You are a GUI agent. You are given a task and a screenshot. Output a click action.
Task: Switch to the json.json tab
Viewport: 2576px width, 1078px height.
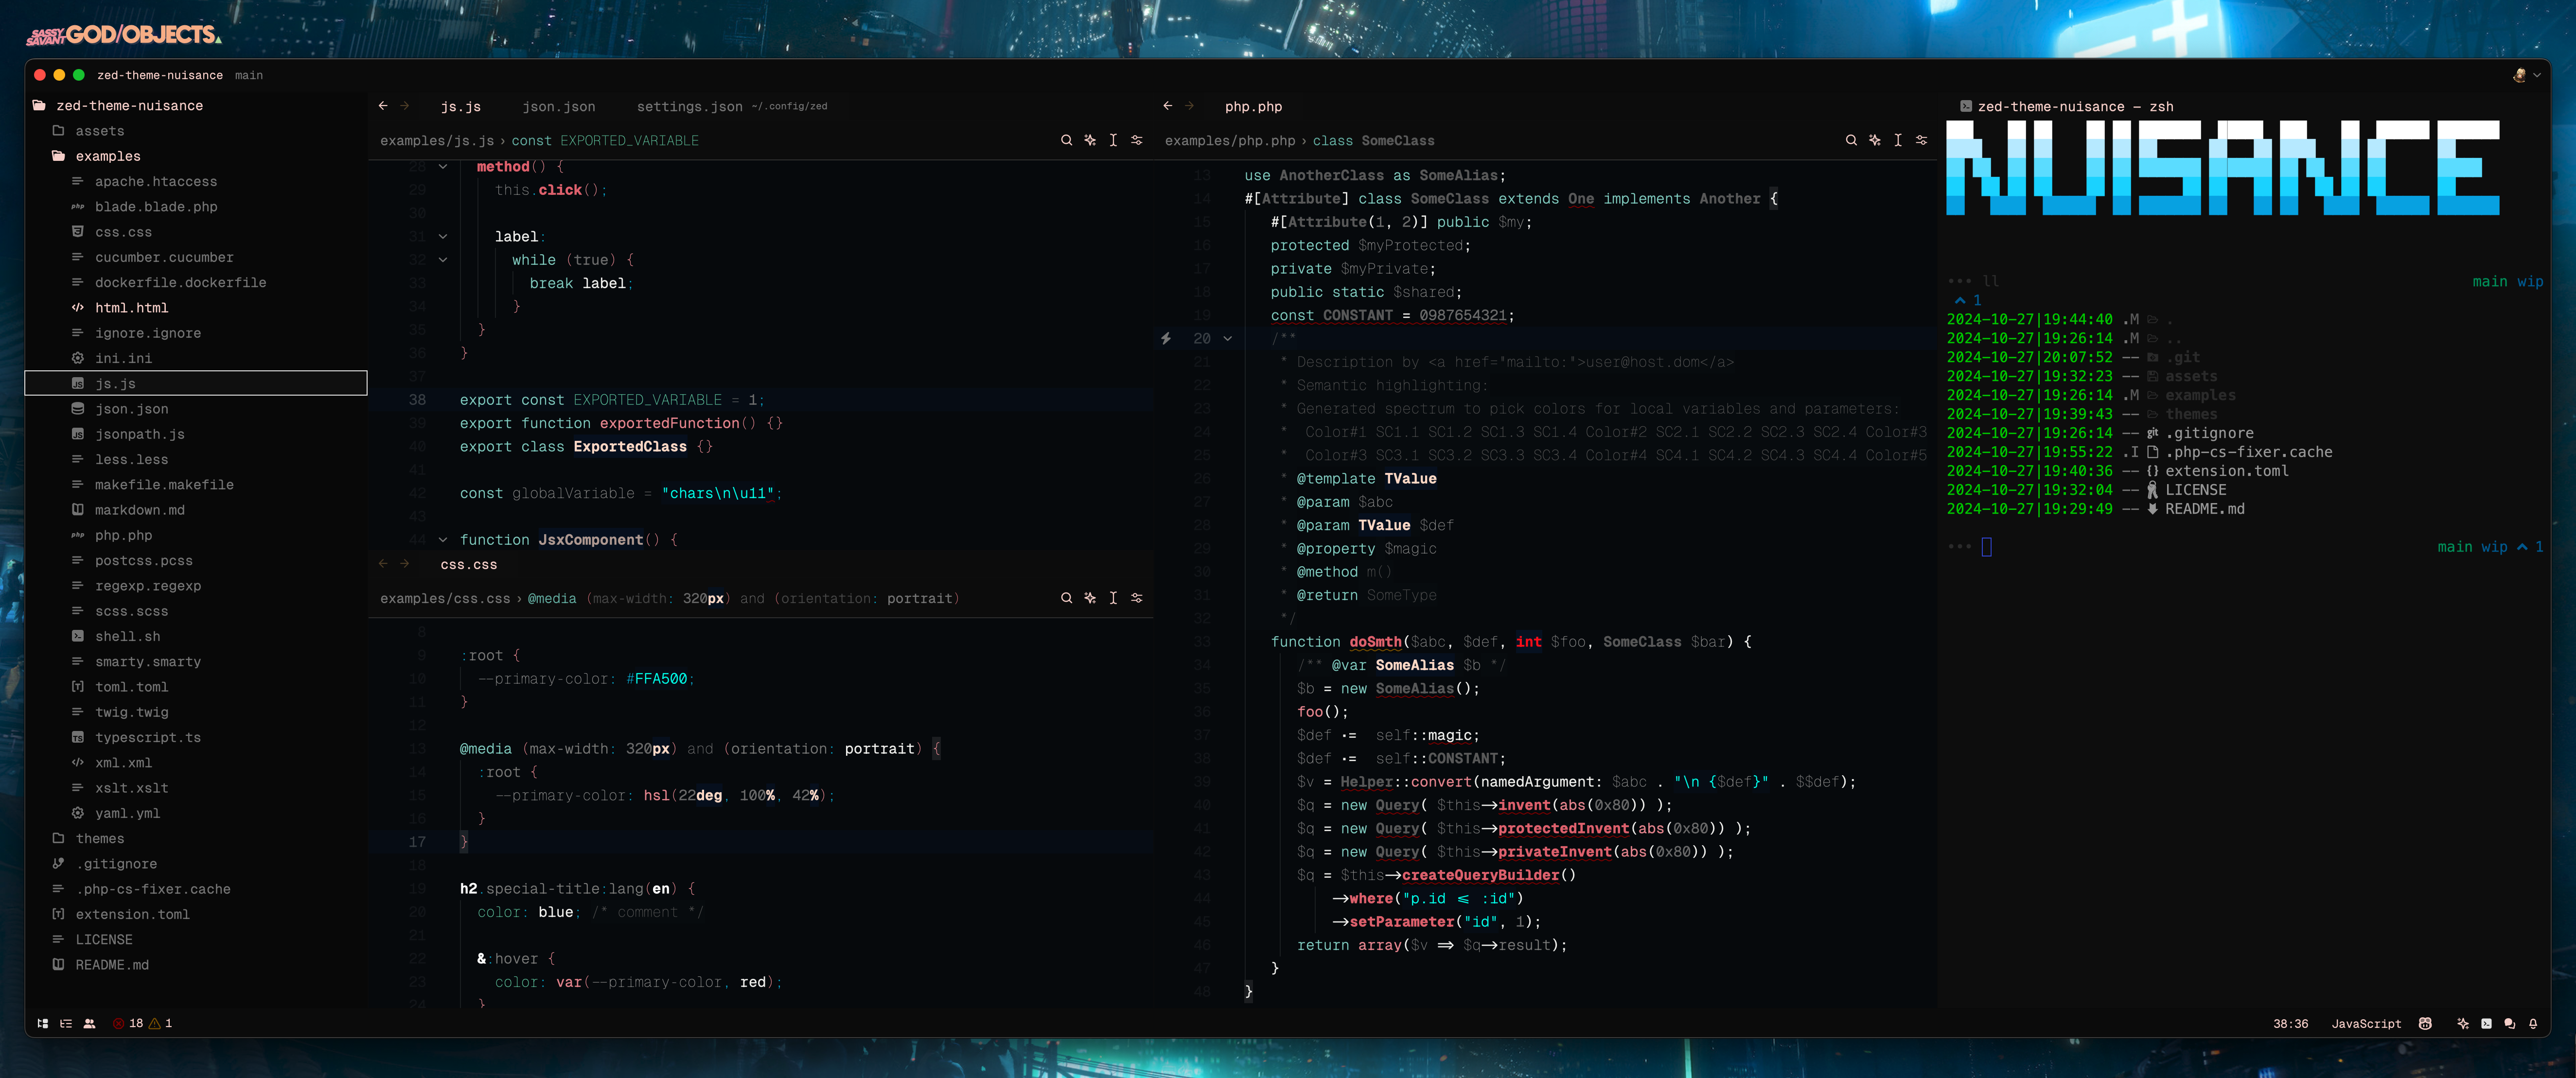[x=558, y=106]
